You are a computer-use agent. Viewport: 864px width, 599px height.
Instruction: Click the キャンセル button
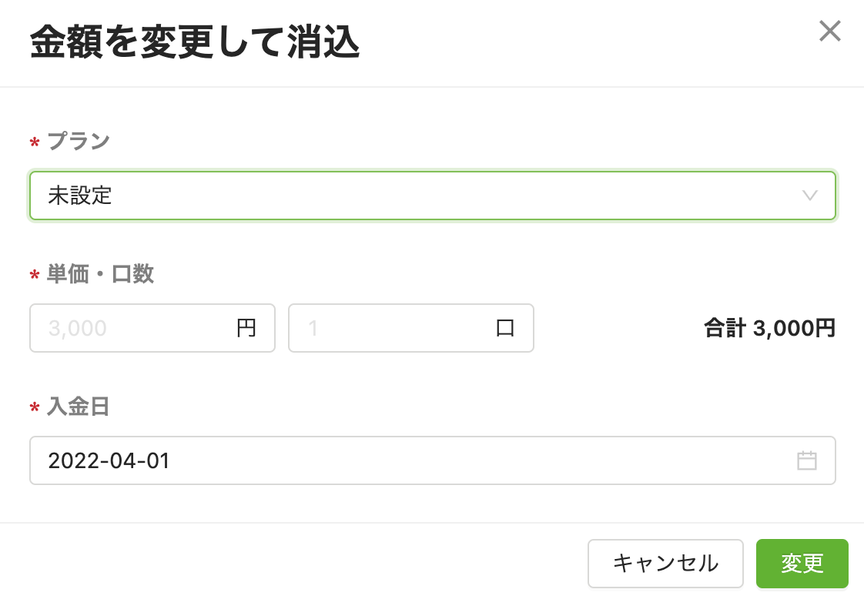click(x=666, y=563)
